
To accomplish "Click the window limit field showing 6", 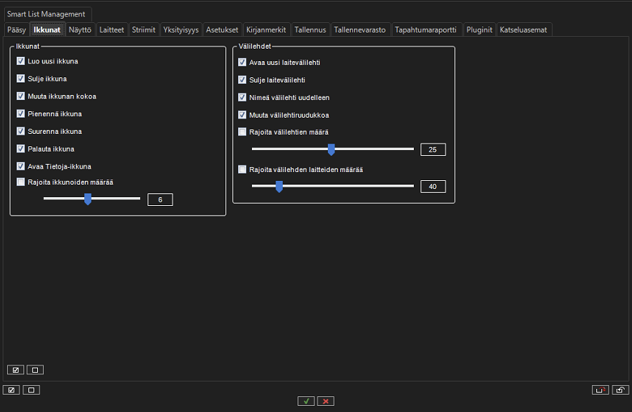I will click(x=160, y=200).
